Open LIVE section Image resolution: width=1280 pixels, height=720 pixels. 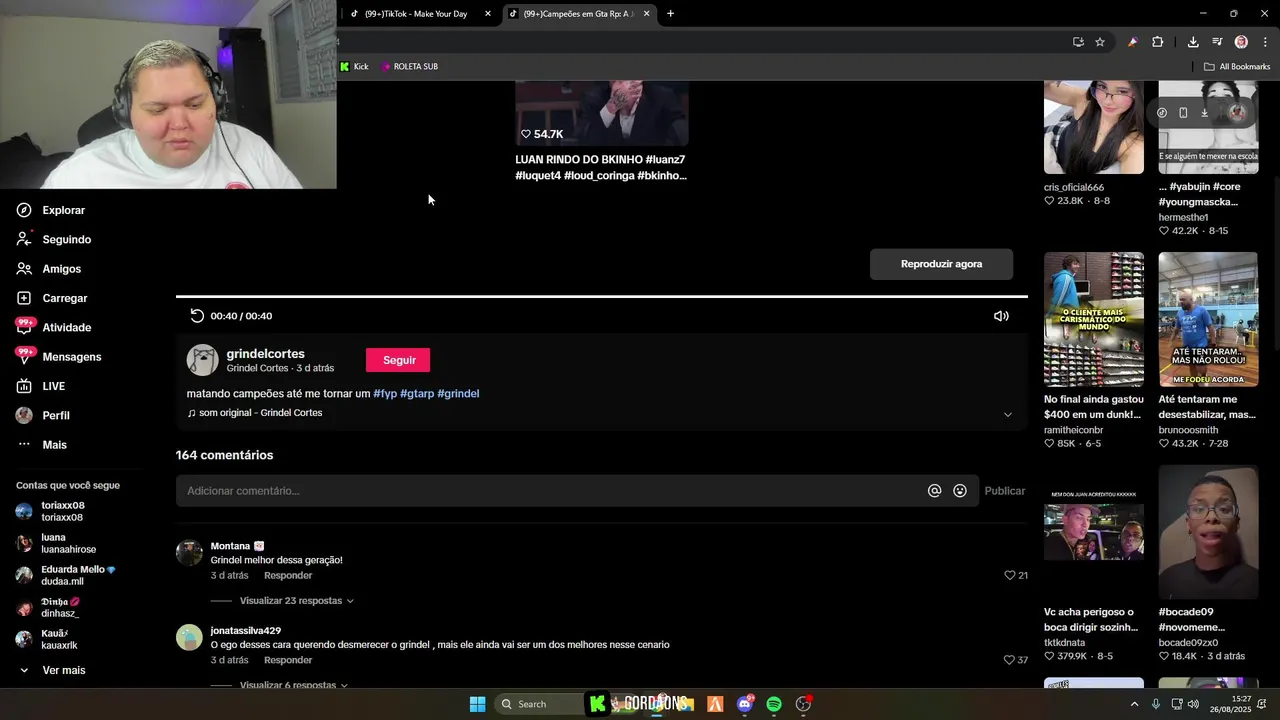click(40, 386)
